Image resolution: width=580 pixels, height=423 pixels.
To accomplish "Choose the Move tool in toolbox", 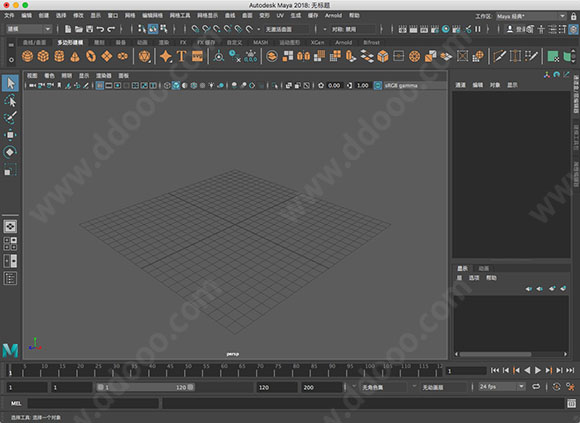I will coord(10,135).
